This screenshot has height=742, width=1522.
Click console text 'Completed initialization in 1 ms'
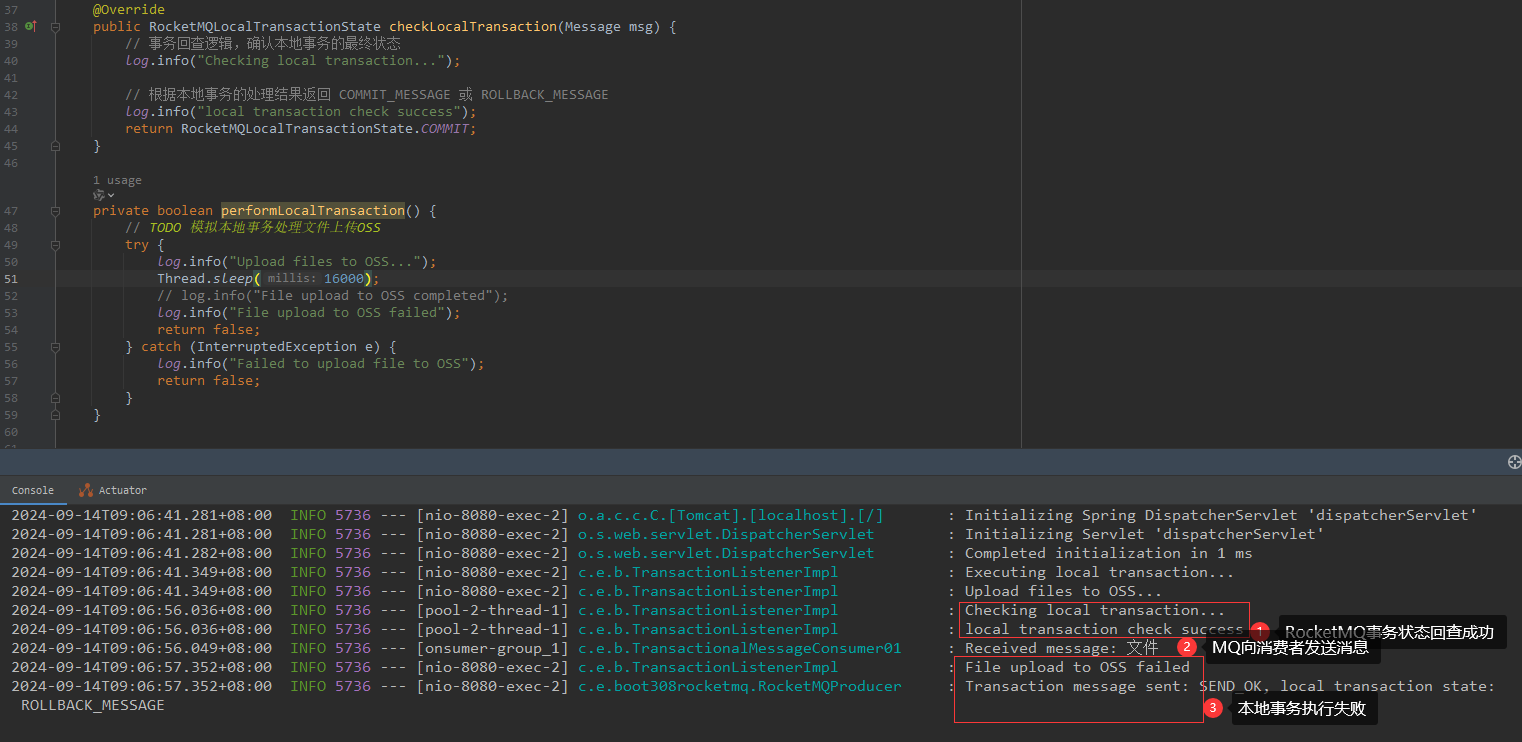click(1108, 554)
